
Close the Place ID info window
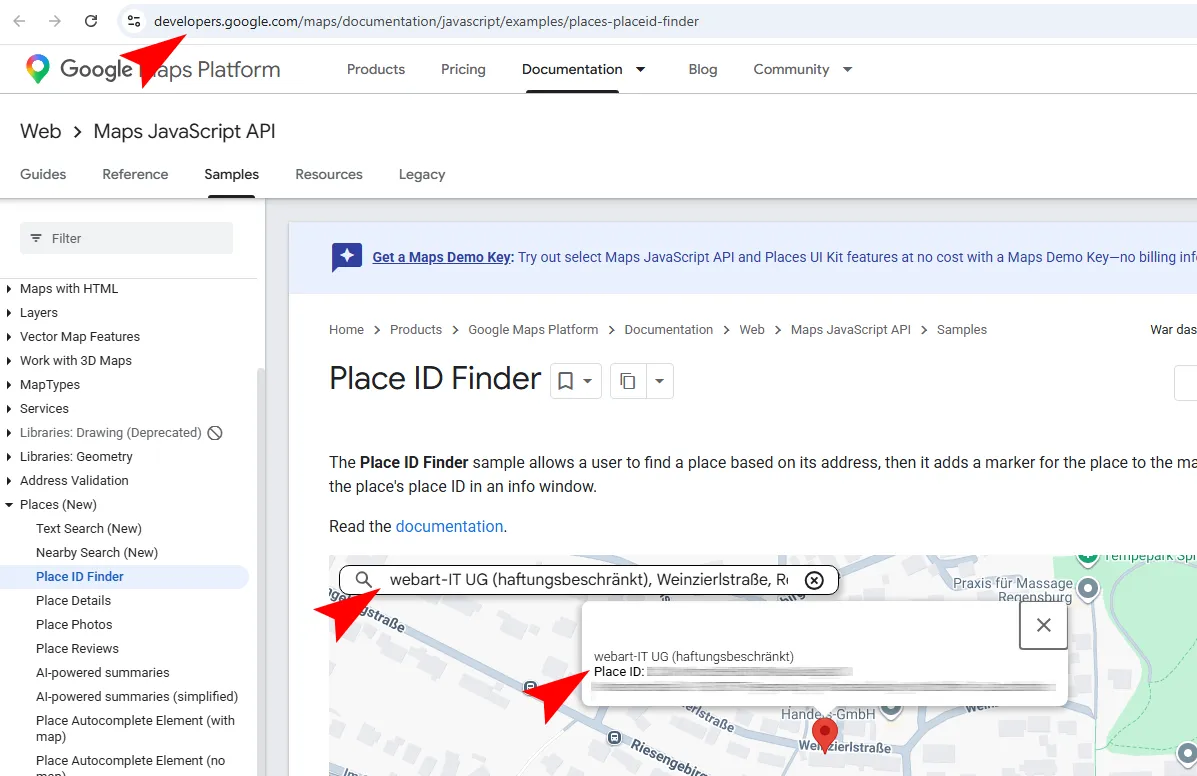click(x=1044, y=625)
